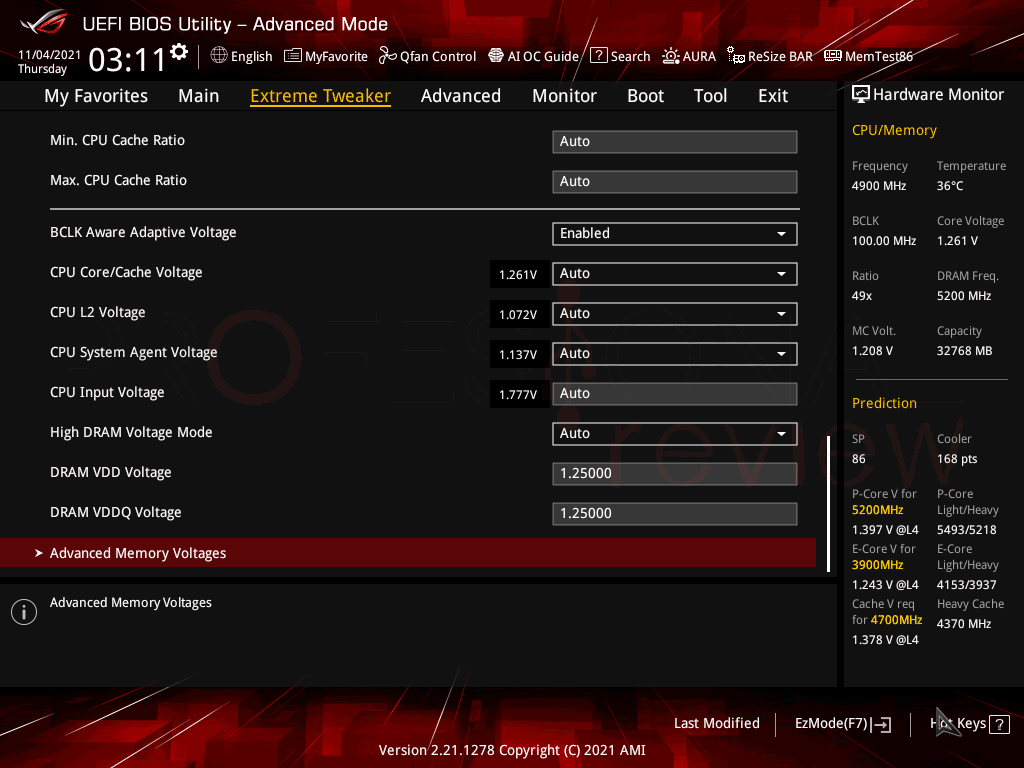
Task: Click CPU Input Voltage Auto field
Action: click(675, 394)
